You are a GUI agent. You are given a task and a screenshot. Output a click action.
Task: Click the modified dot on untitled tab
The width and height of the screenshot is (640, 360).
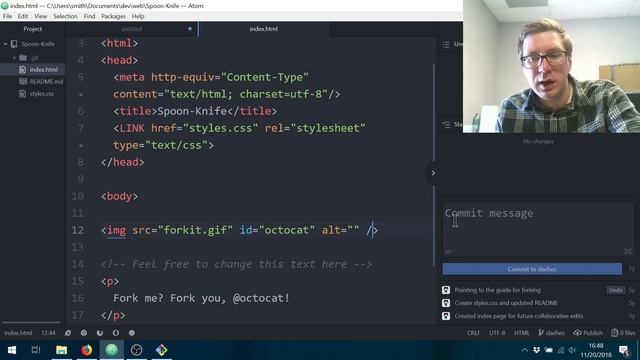click(x=190, y=29)
